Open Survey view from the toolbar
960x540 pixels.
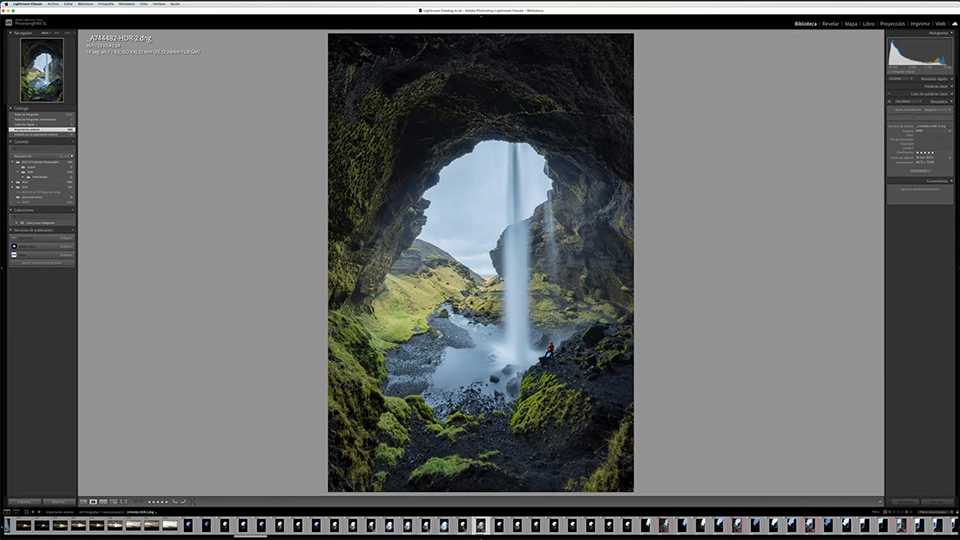113,502
